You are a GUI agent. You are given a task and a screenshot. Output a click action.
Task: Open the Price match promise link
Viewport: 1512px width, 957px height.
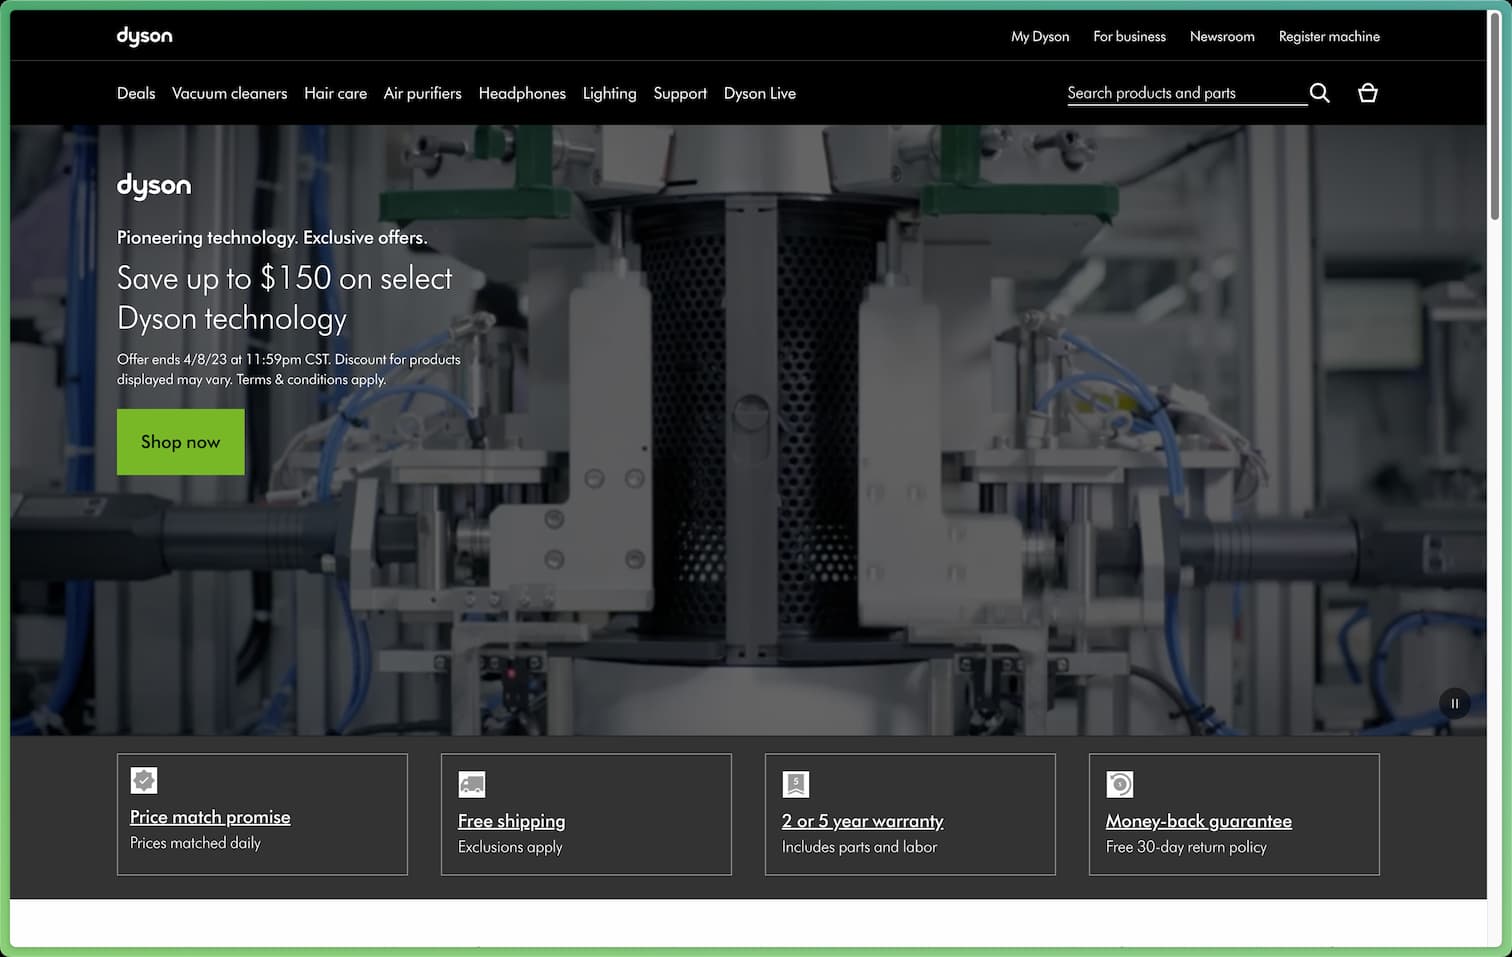[x=210, y=817]
